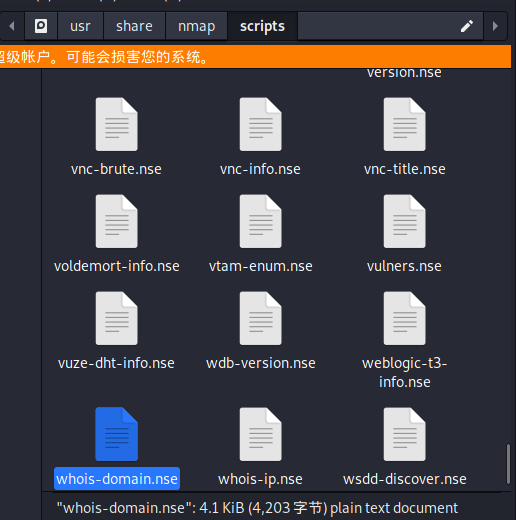Go to the usr folder in path bar
The image size is (516, 520).
point(80,26)
